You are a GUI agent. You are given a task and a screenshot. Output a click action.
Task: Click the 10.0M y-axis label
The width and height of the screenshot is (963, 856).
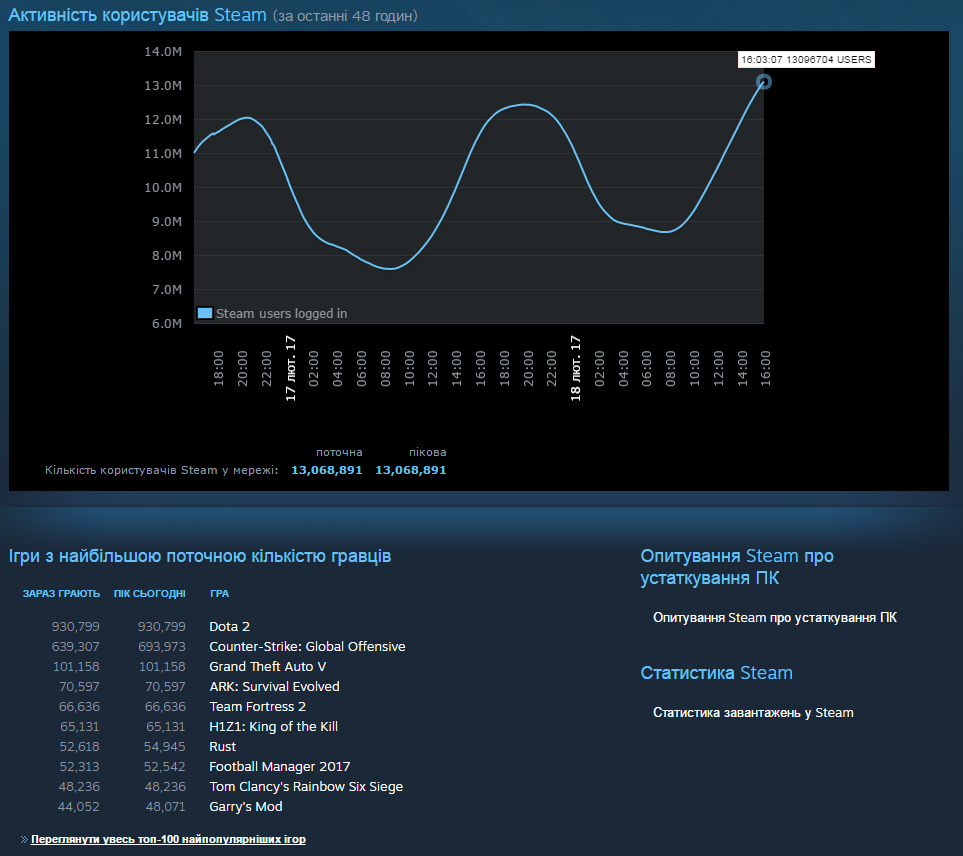pos(163,187)
